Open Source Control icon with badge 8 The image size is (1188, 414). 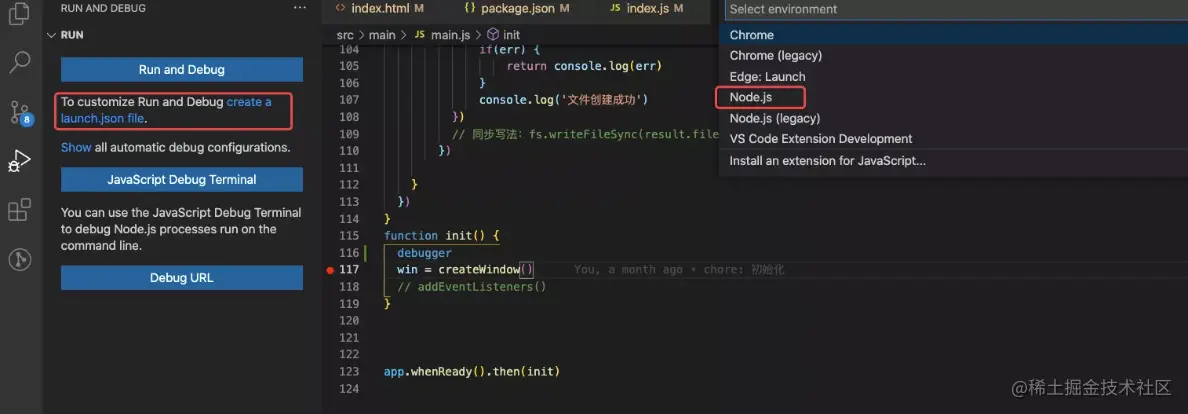coord(20,112)
